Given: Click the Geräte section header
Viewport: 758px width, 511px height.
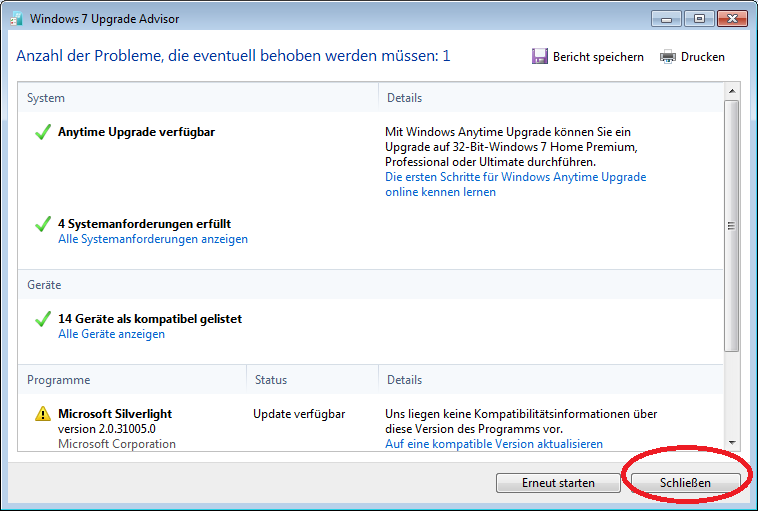Looking at the screenshot, I should click(44, 285).
